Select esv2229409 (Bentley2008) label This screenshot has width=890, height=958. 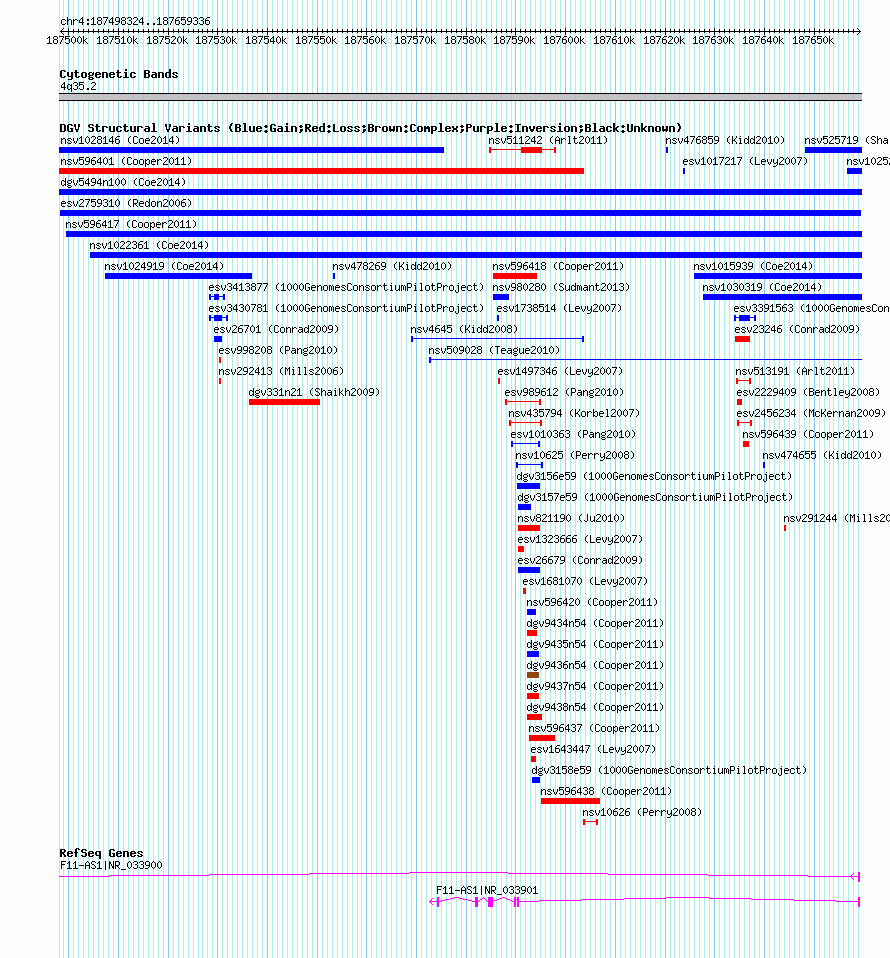click(x=808, y=392)
